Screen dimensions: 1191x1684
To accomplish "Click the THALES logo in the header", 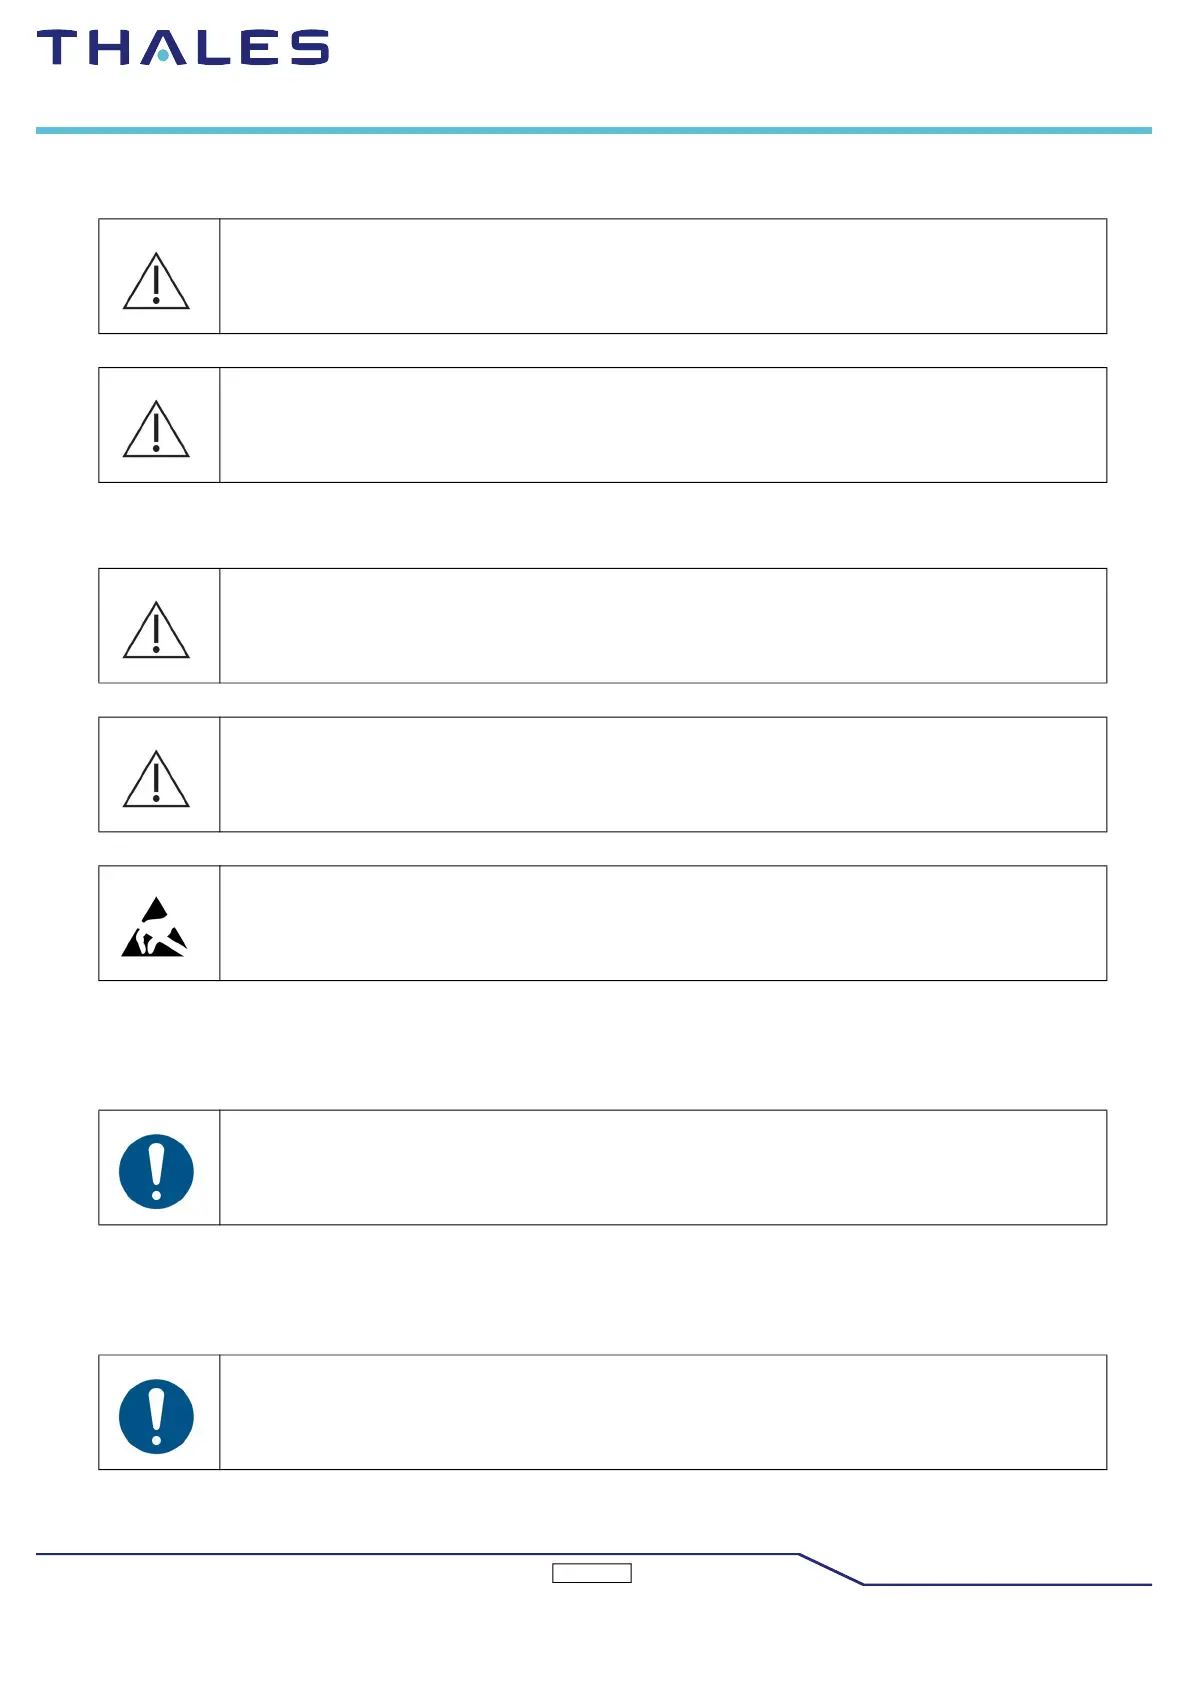I will [183, 48].
